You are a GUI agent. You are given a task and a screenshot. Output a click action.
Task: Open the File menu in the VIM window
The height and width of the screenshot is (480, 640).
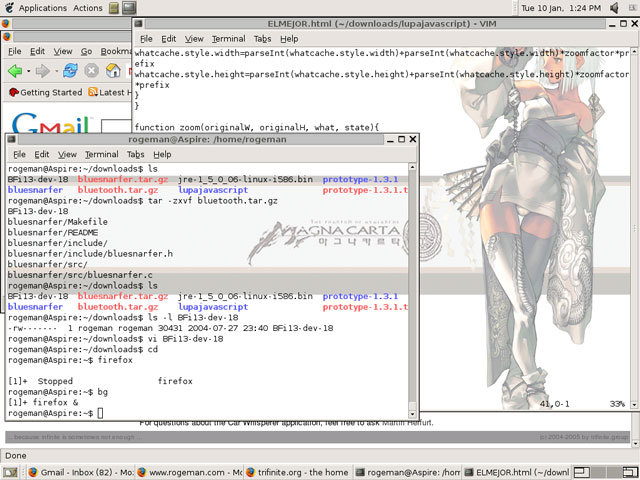(146, 39)
